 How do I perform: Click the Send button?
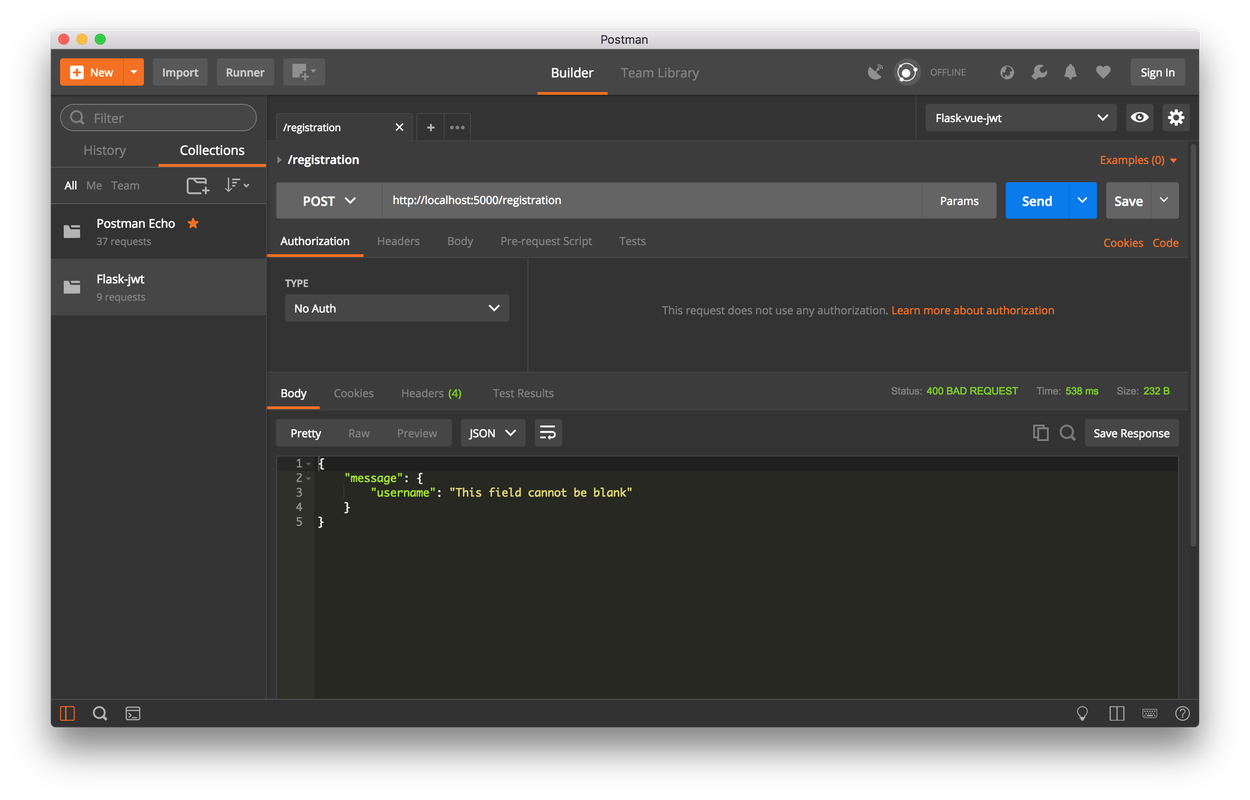[1037, 201]
